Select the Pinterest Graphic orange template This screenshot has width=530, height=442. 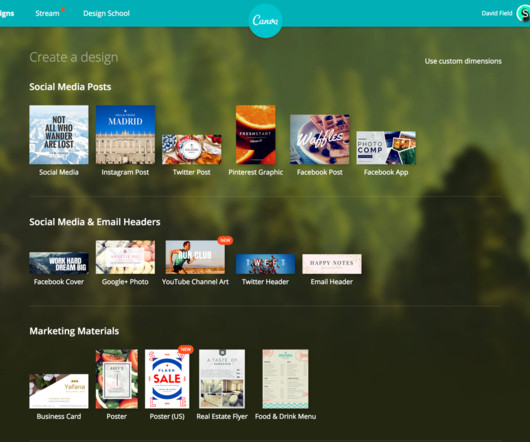pos(256,134)
